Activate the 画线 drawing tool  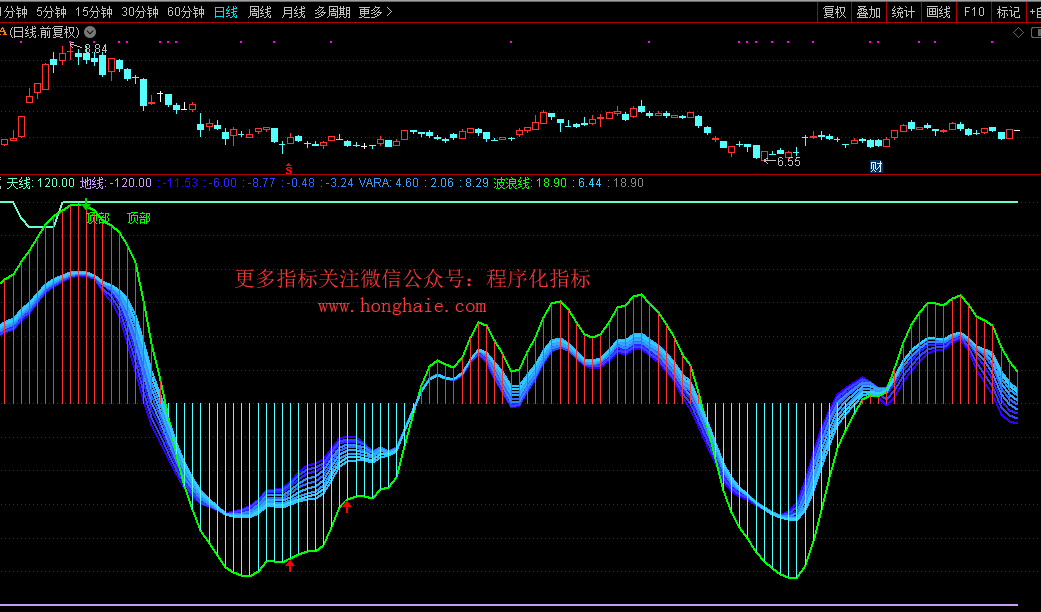pyautogui.click(x=938, y=12)
